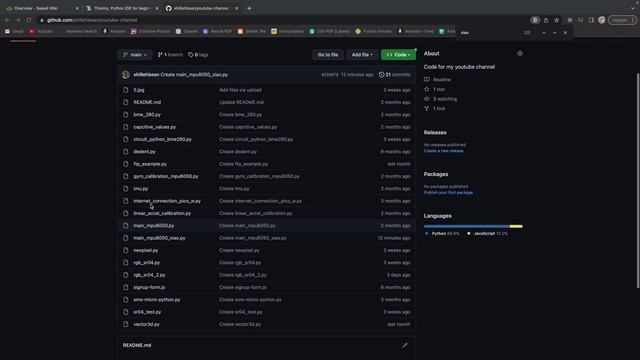Click the page vertical scrollbar
Viewport: 640px width, 360px height.
click(x=638, y=180)
